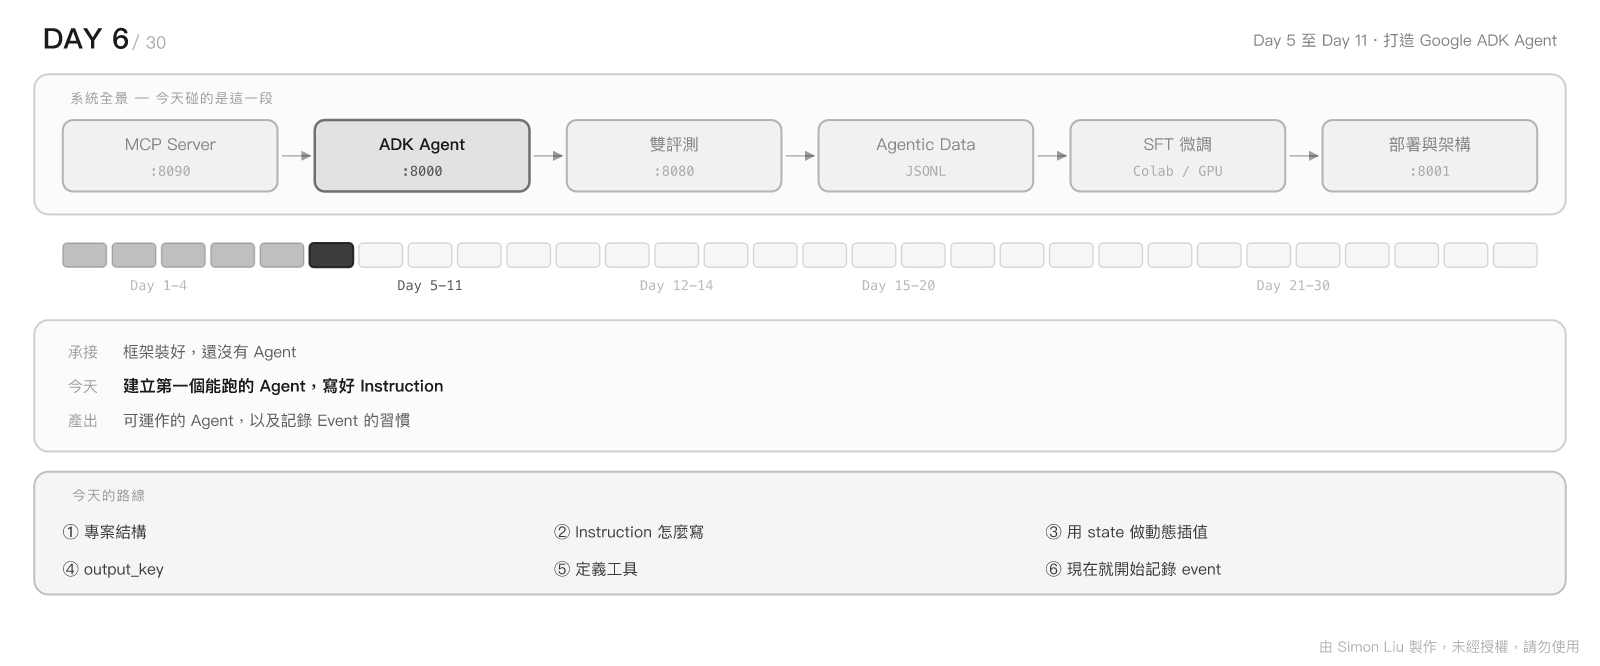Select route item ① 專案結構

coord(105,532)
